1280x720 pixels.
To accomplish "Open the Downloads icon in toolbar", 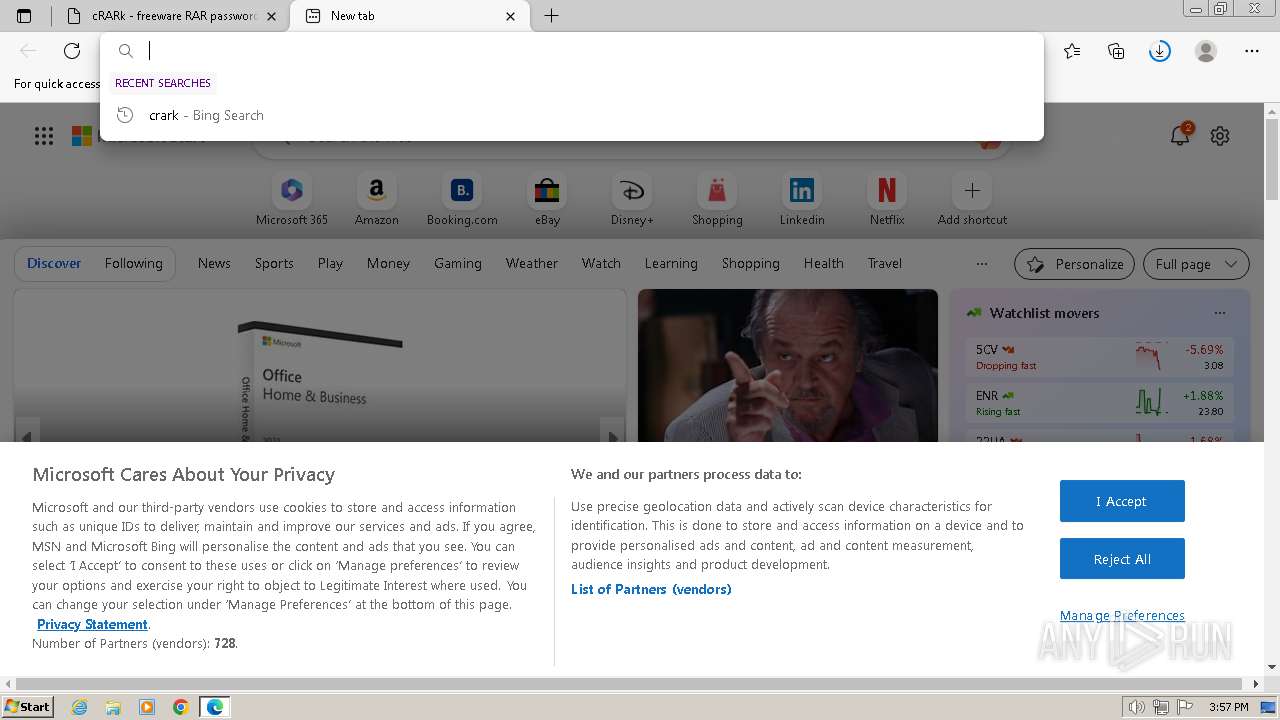I will [x=1160, y=51].
